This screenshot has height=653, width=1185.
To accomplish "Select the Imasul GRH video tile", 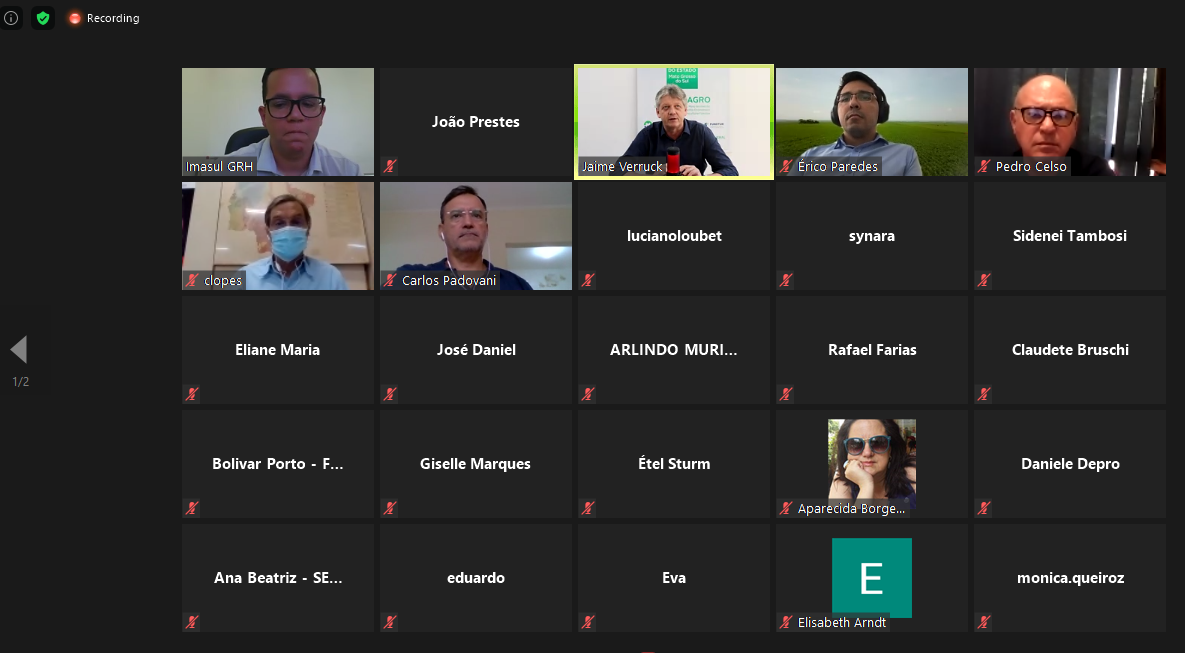I will (x=278, y=122).
